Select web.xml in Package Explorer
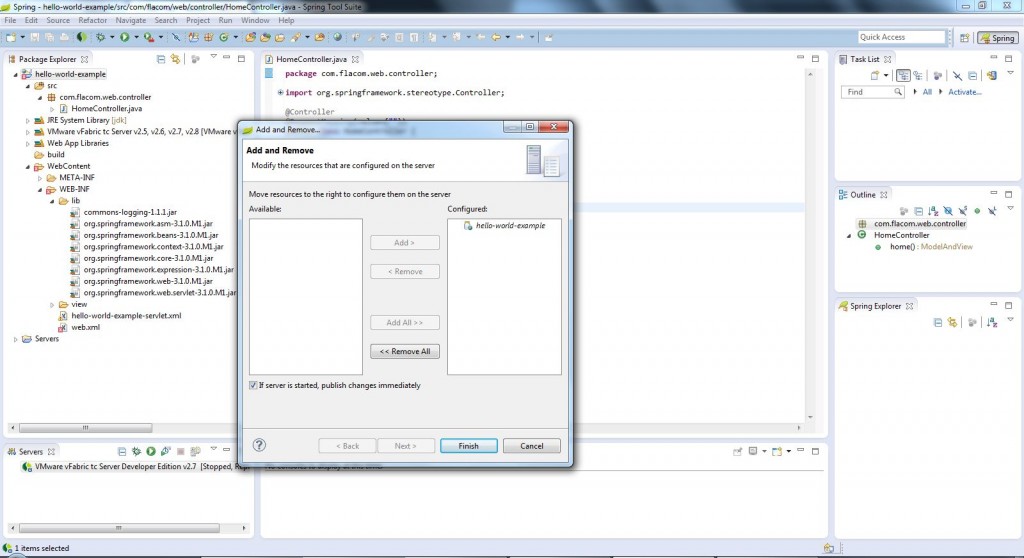 click(x=79, y=327)
